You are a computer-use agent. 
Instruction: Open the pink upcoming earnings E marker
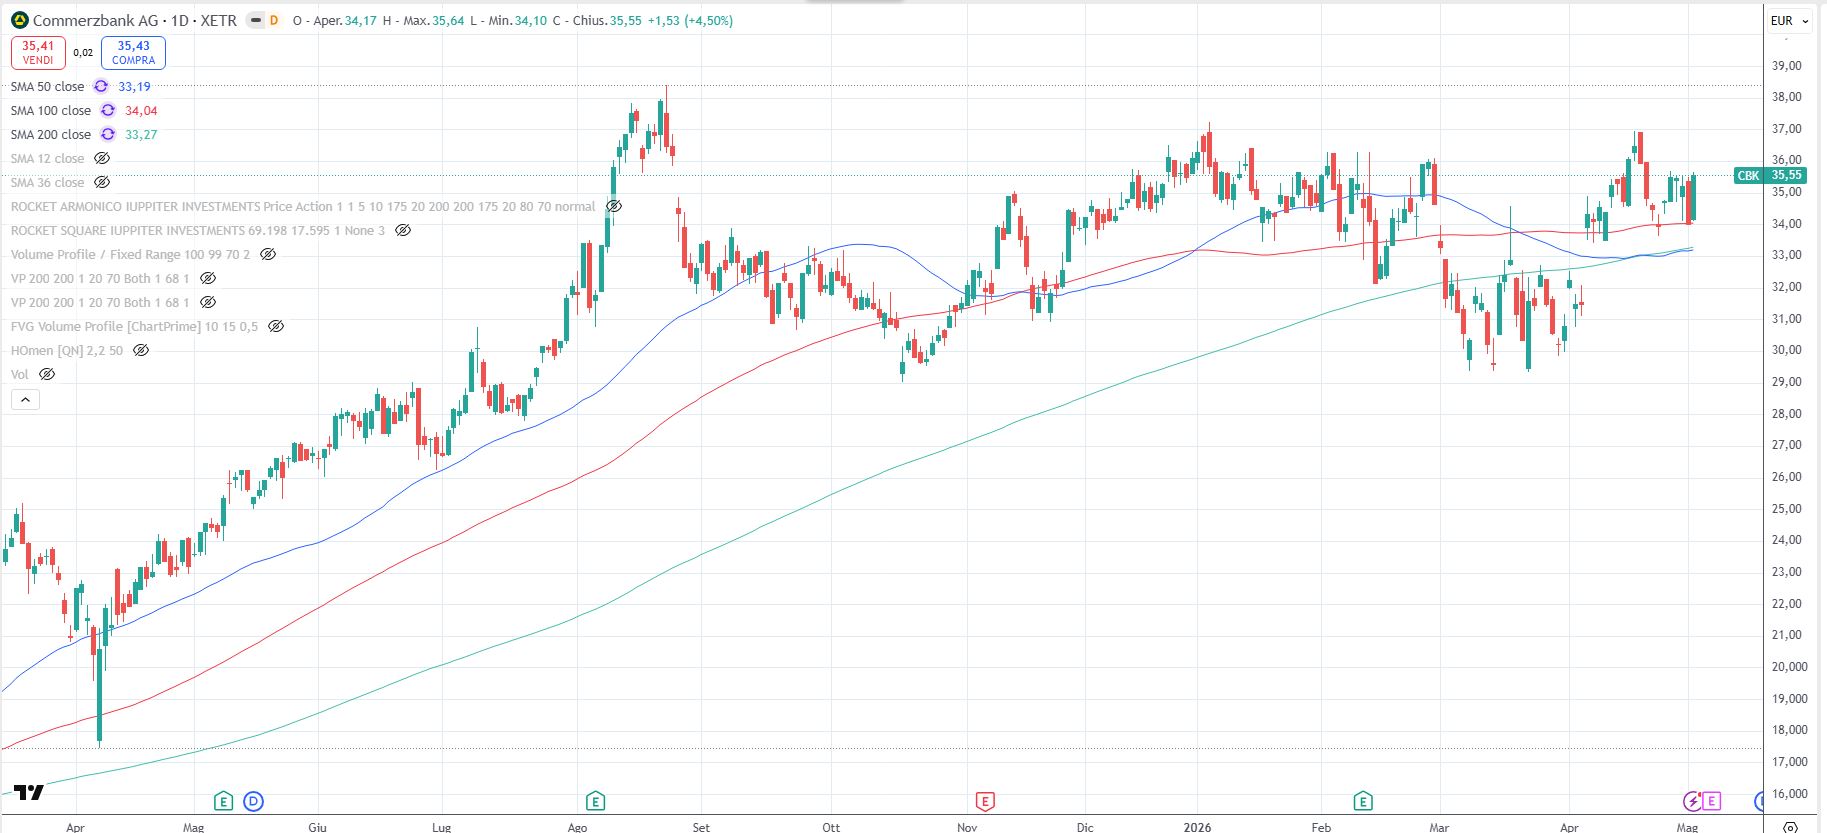click(1711, 801)
